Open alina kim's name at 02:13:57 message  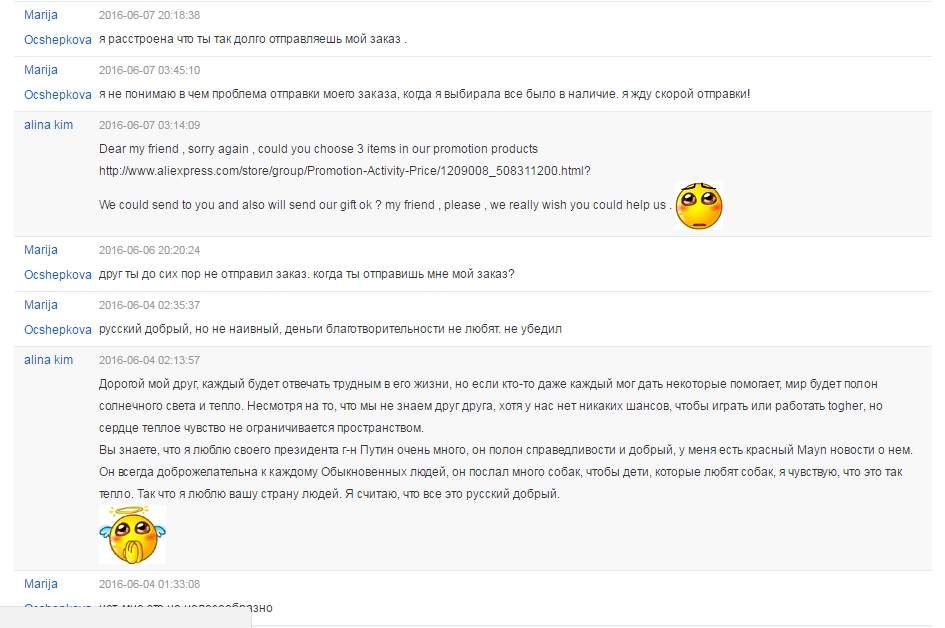point(48,360)
